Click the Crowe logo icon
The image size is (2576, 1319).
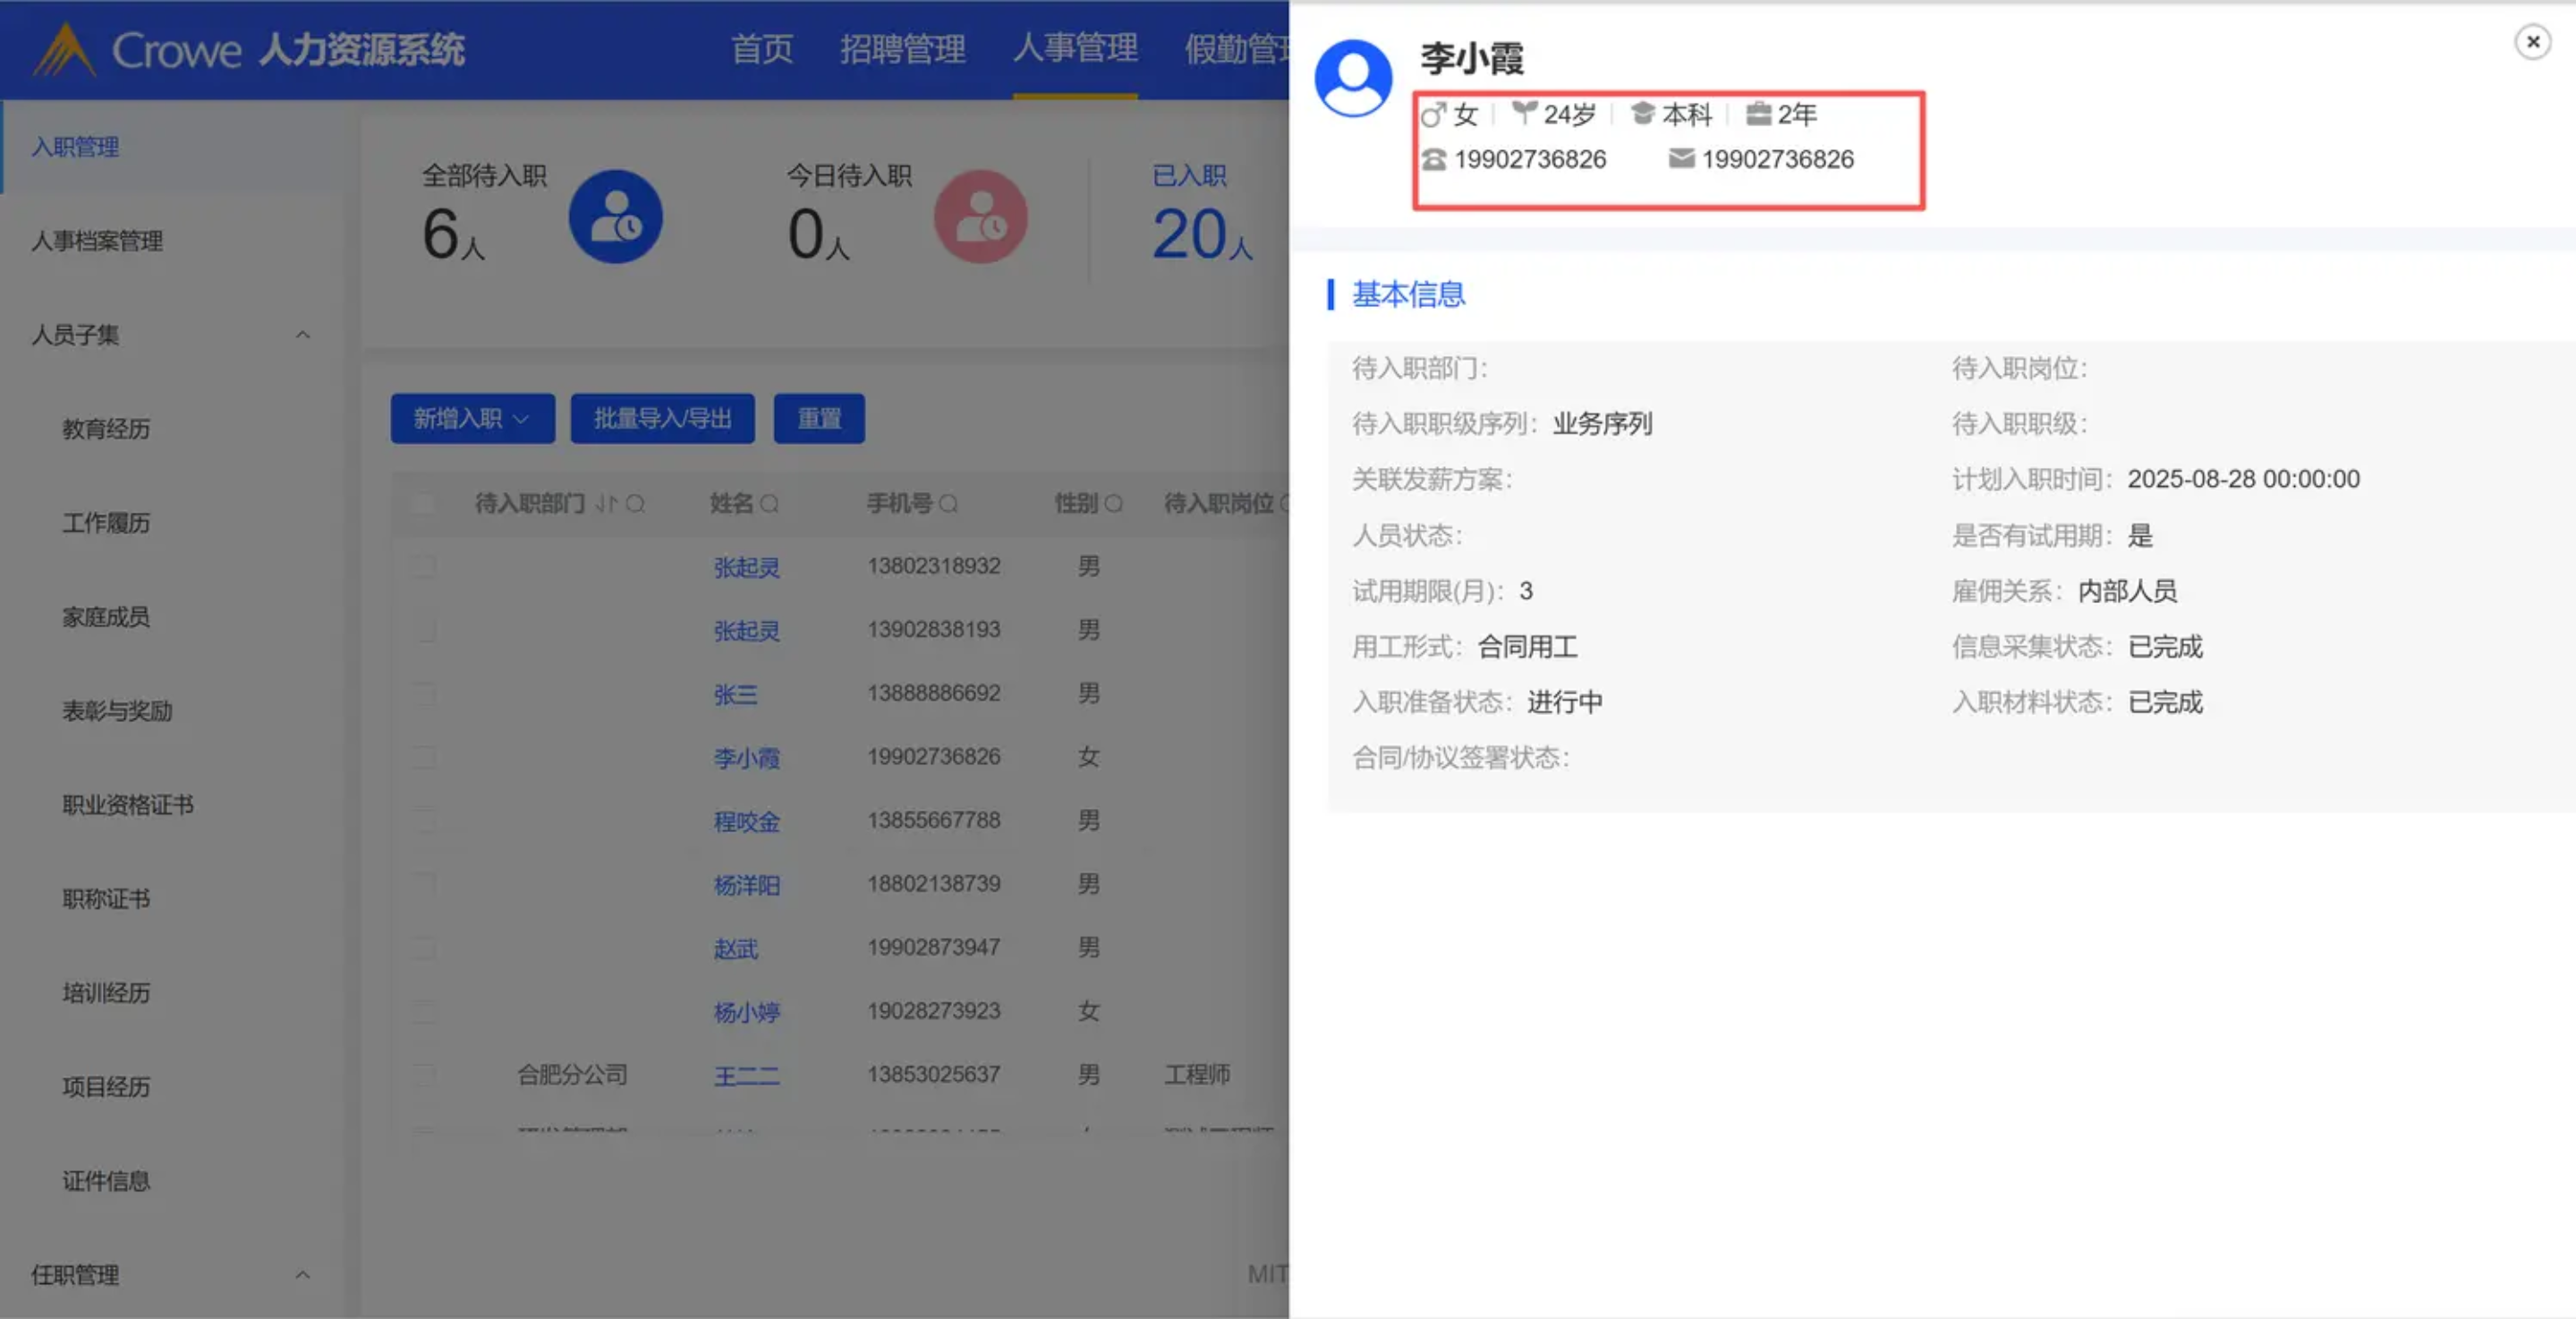[x=64, y=50]
